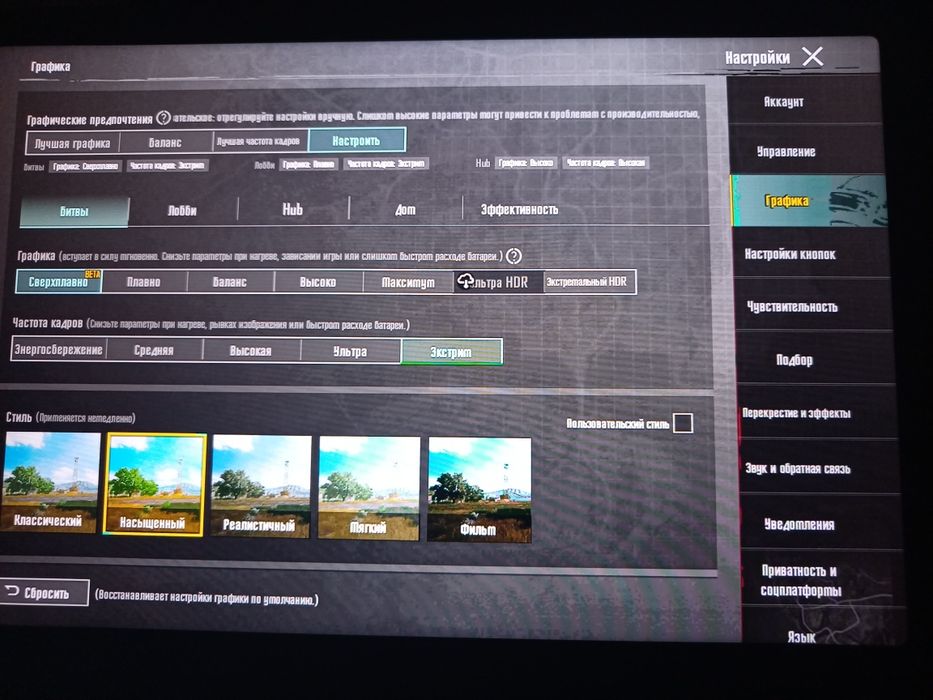Choose the Классический style thumbnail

(50, 482)
